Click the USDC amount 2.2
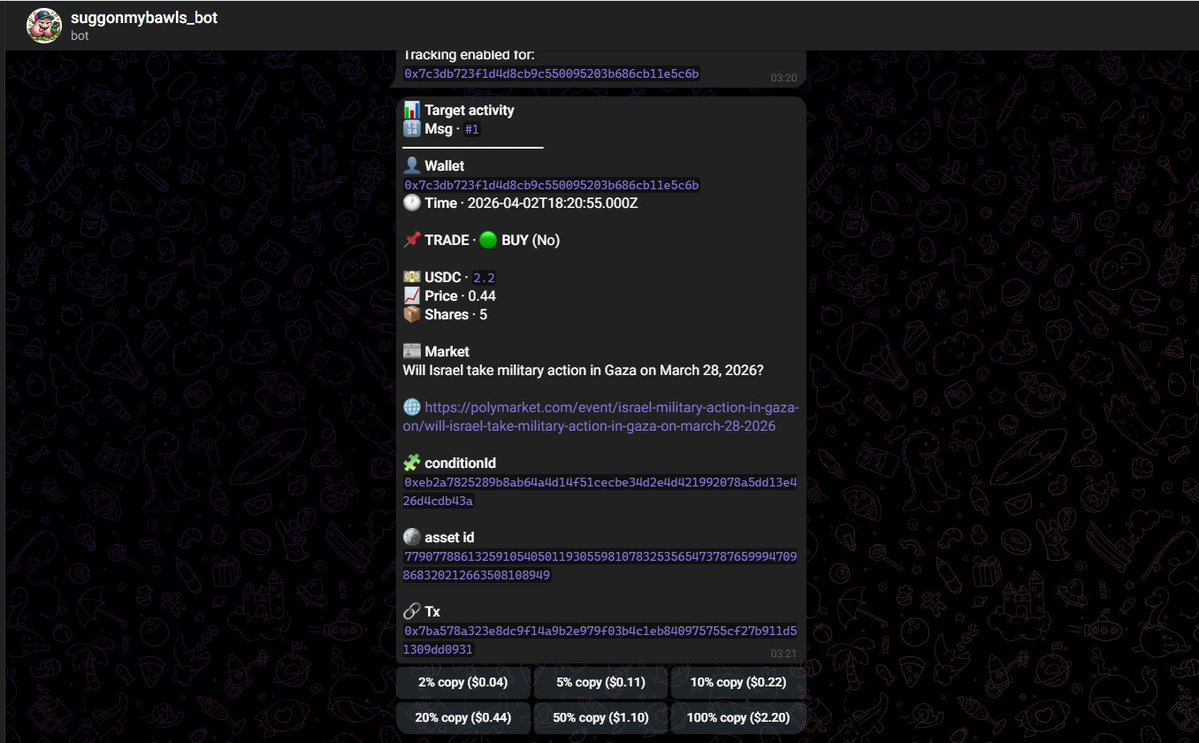 483,277
